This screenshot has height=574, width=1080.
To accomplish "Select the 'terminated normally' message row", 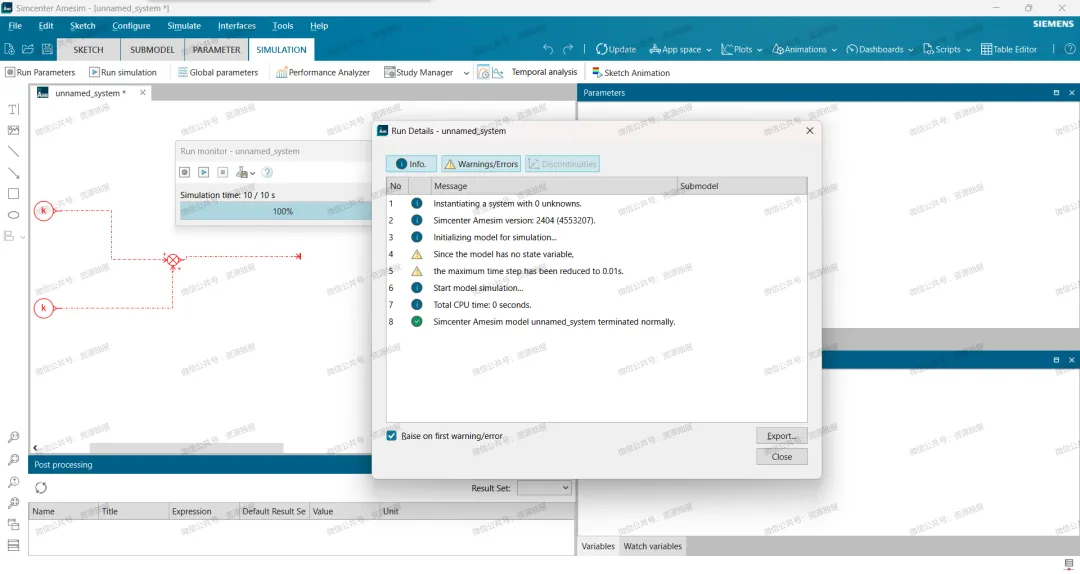I will pos(596,322).
